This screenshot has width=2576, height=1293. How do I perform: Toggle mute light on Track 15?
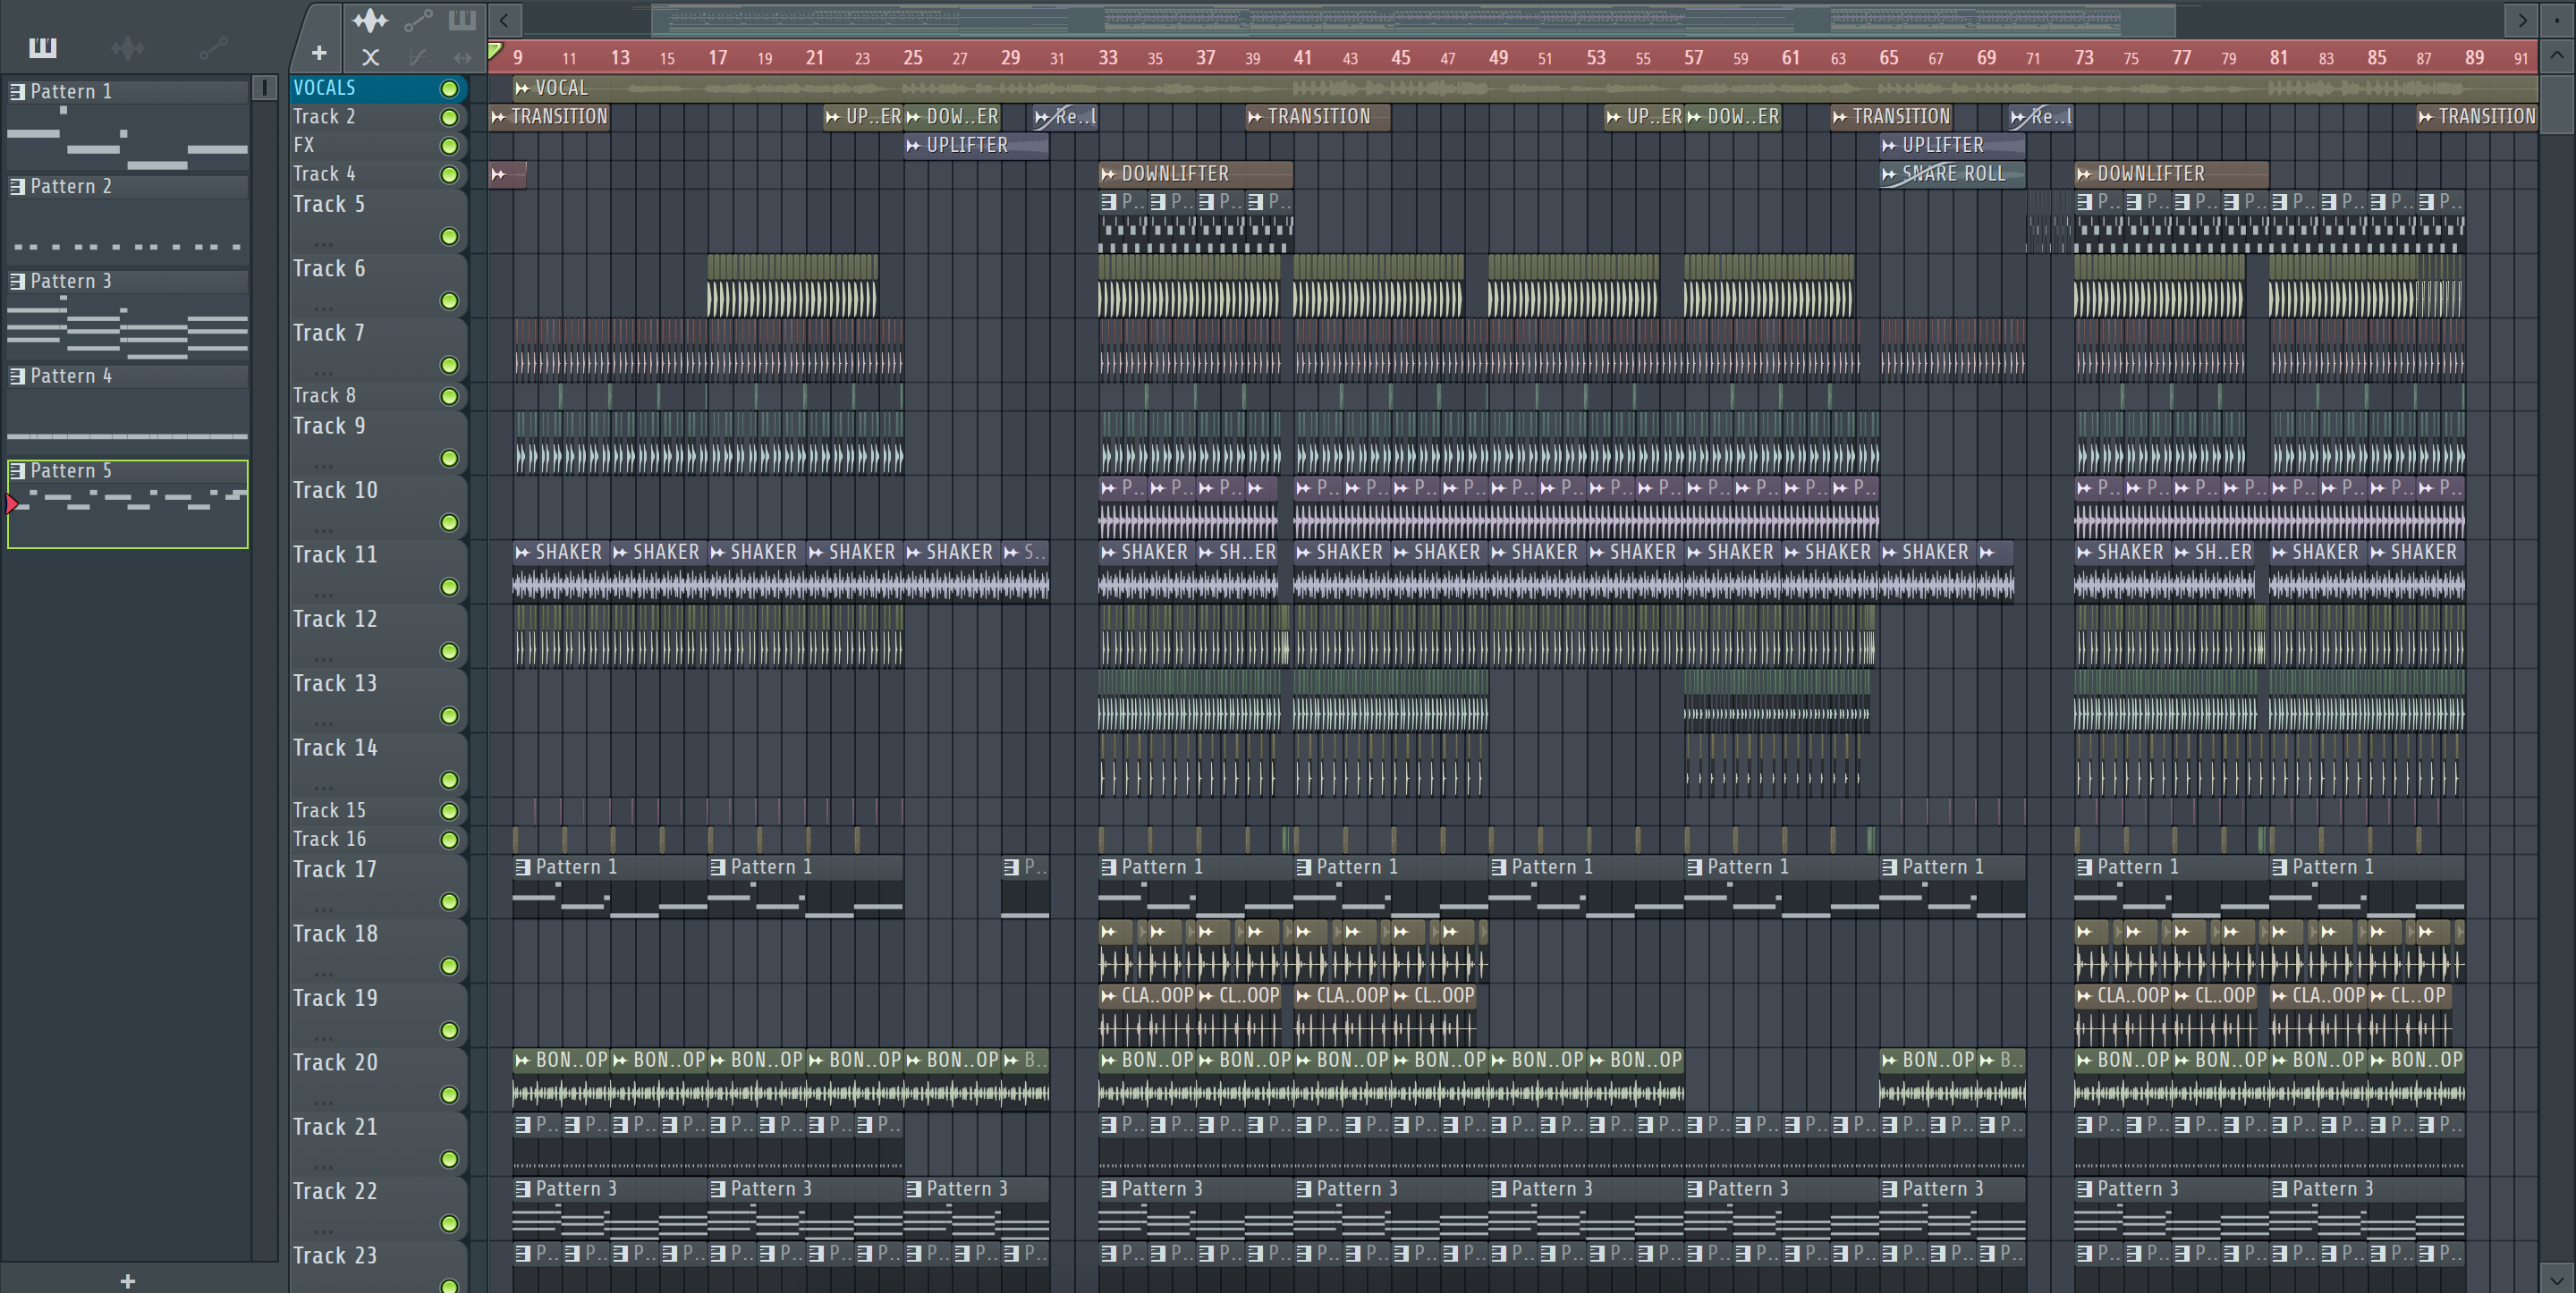449,811
